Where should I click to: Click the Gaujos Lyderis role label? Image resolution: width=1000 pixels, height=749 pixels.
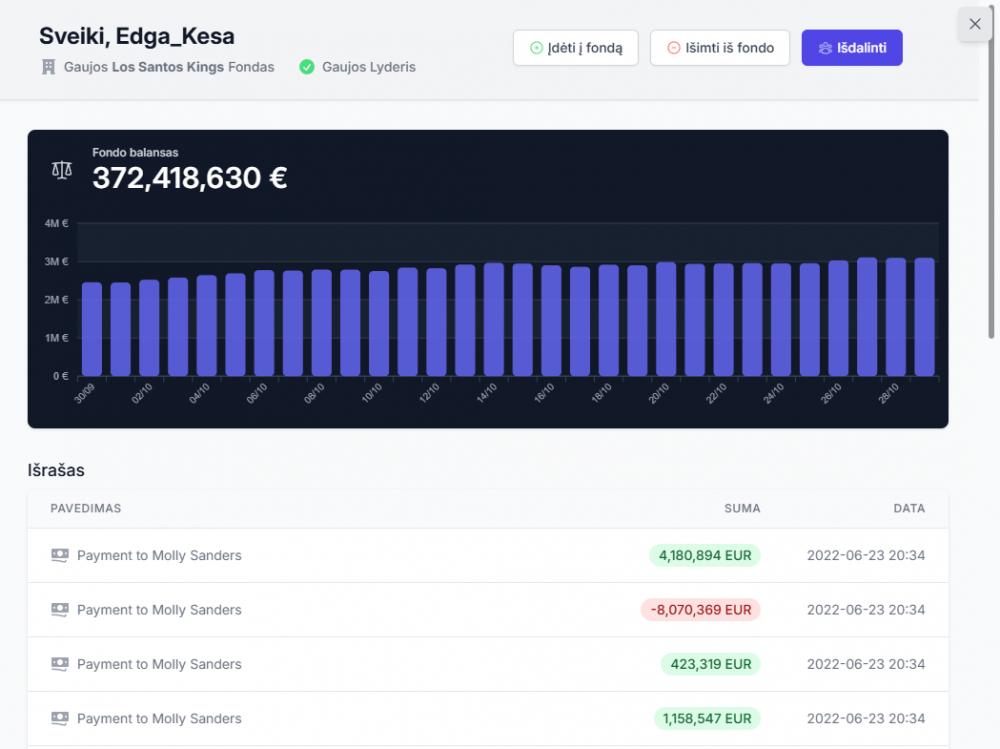click(369, 67)
